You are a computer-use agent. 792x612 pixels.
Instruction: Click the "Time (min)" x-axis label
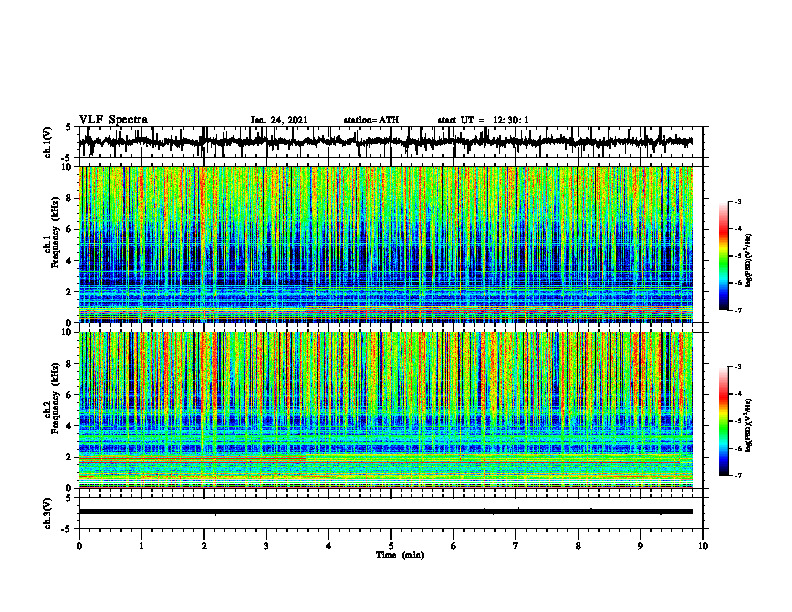click(400, 555)
